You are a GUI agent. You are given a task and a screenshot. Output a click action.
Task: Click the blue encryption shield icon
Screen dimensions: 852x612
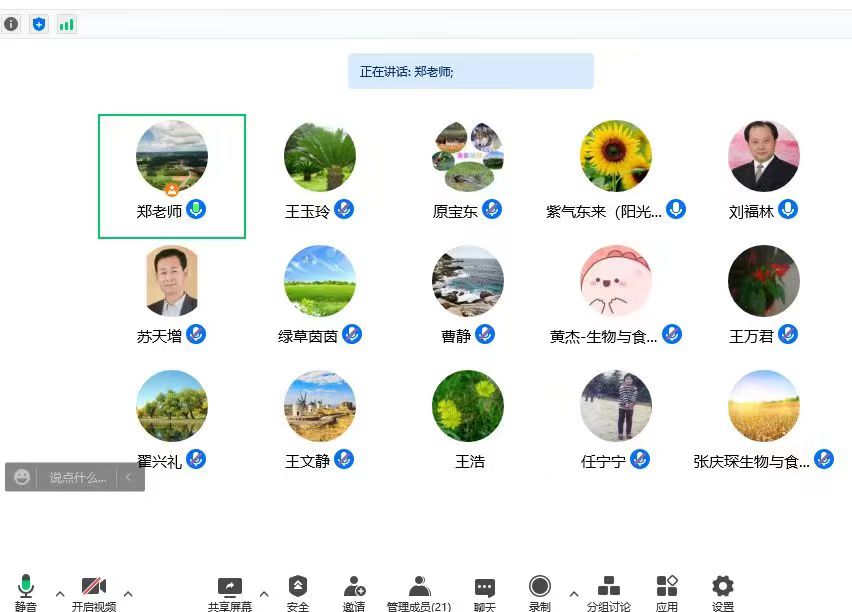click(39, 24)
